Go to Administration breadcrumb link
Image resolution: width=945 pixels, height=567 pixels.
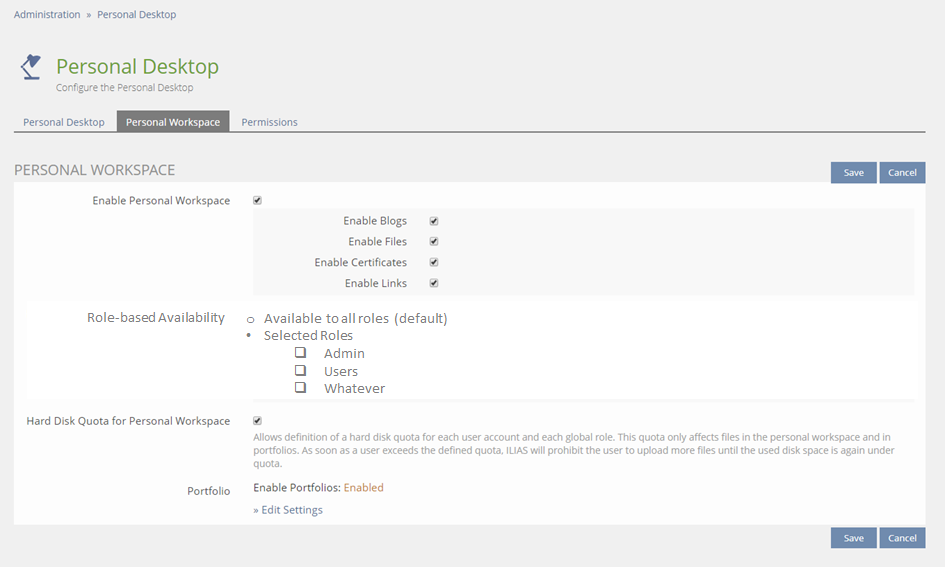pyautogui.click(x=47, y=15)
